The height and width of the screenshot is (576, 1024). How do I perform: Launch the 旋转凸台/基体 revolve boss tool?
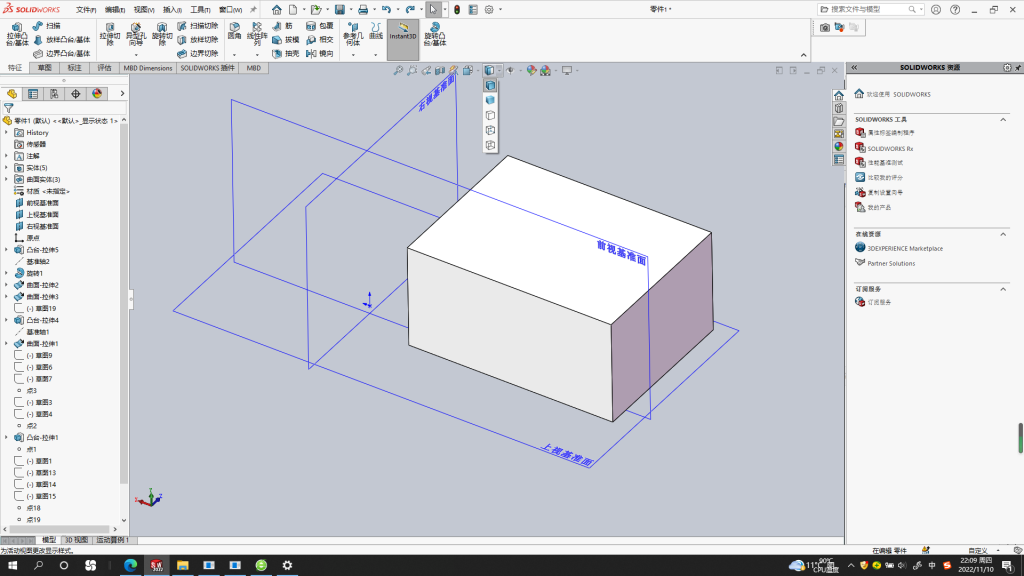click(x=435, y=35)
